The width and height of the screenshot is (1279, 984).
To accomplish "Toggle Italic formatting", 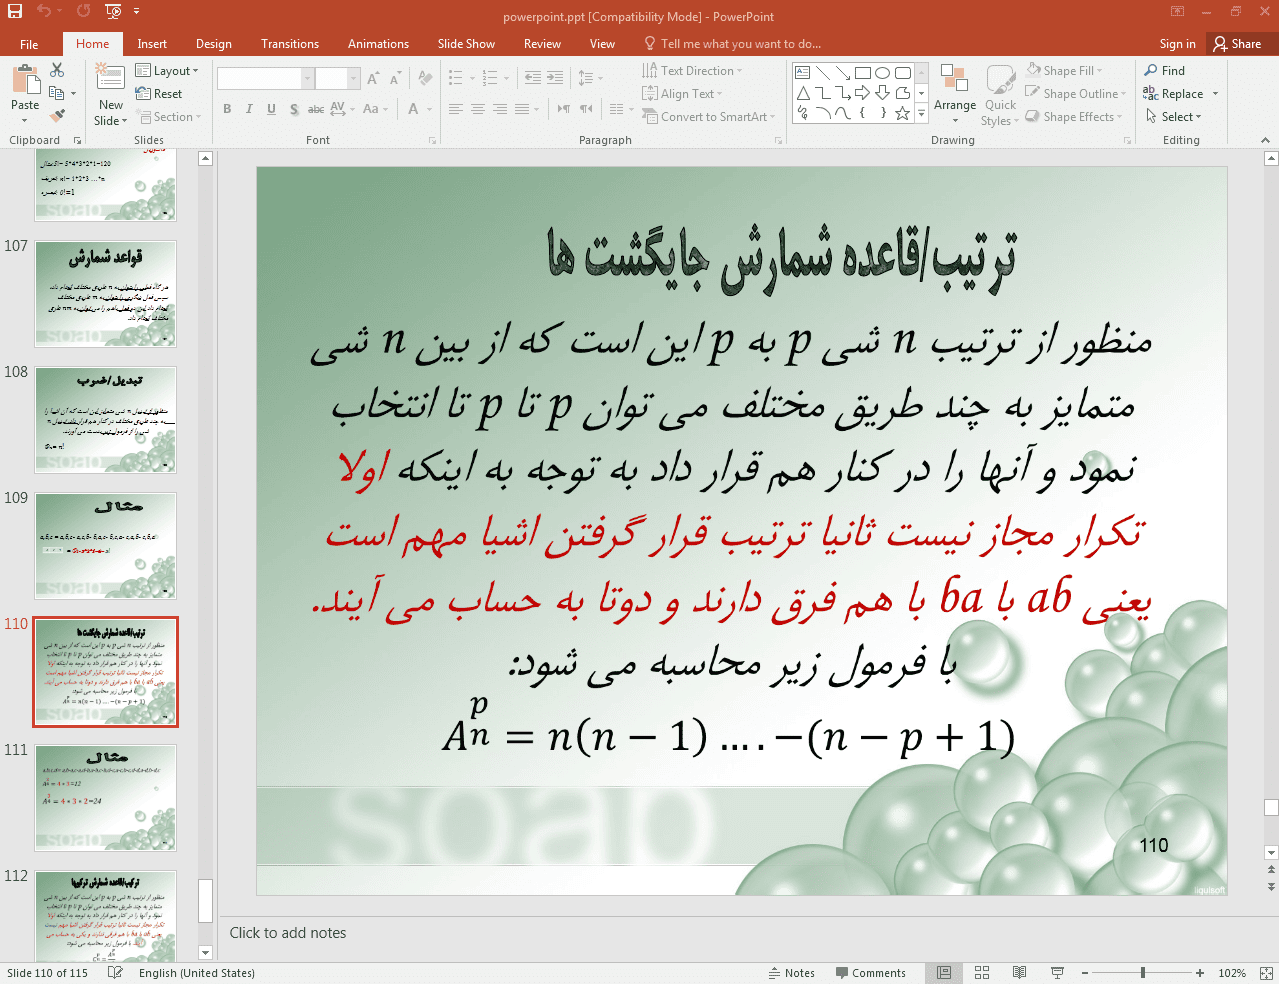I will click(x=249, y=109).
